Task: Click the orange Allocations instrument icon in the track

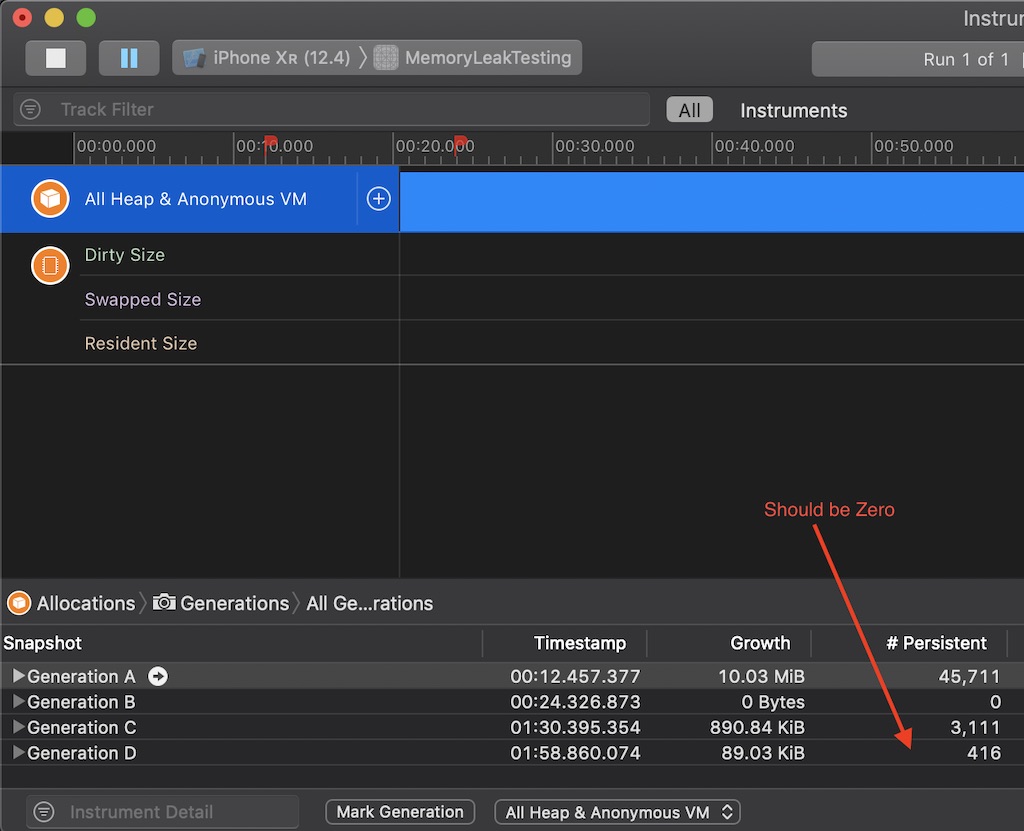Action: click(x=49, y=199)
